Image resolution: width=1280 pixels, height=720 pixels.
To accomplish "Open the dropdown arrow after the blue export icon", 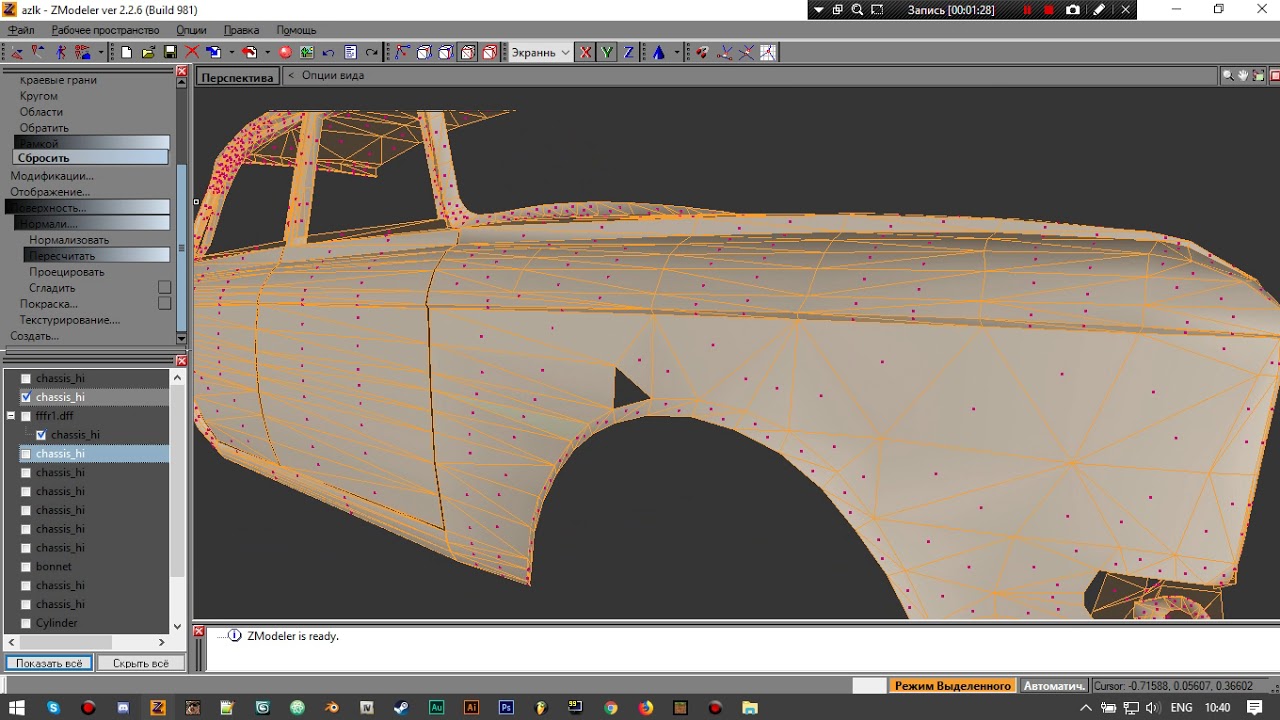I will pyautogui.click(x=232, y=52).
